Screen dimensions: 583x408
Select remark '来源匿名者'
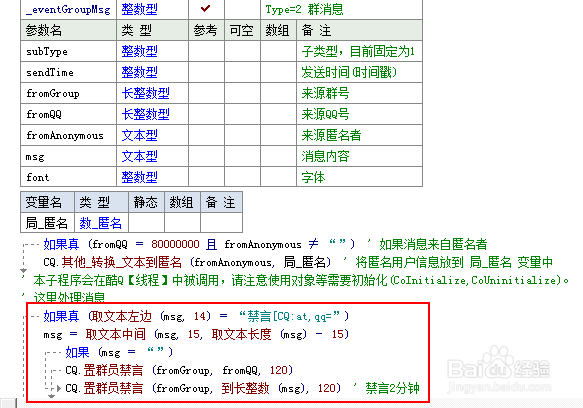click(x=331, y=135)
